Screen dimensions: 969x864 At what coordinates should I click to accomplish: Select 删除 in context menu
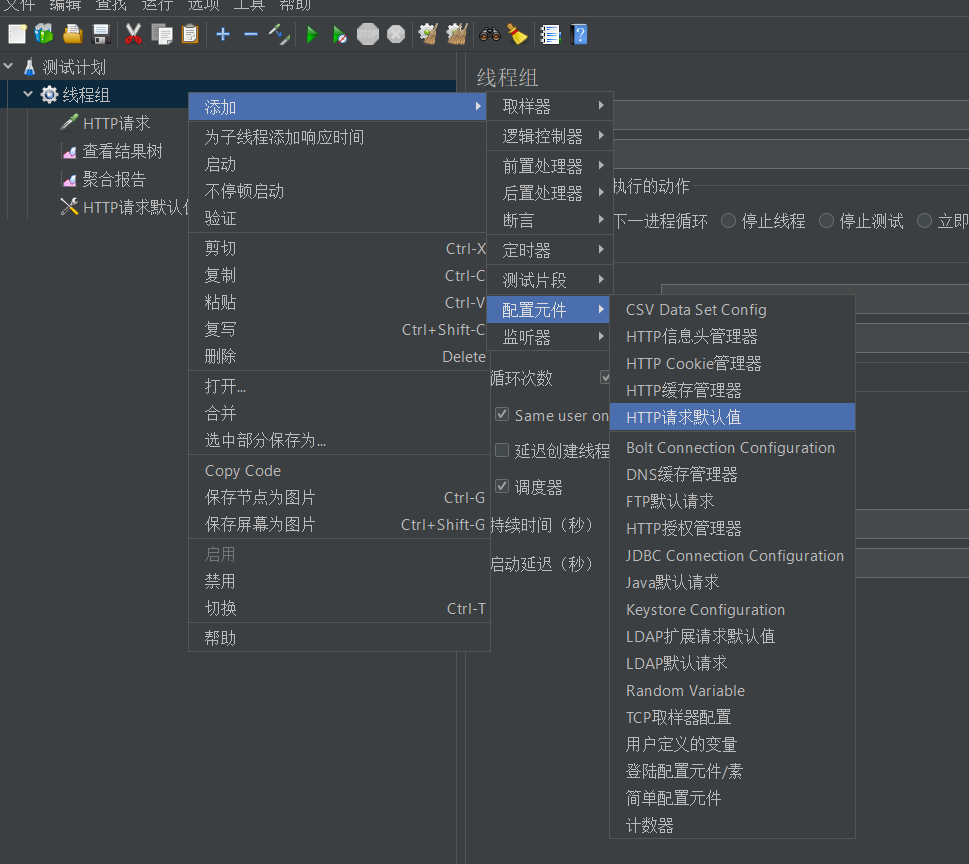tap(339, 357)
